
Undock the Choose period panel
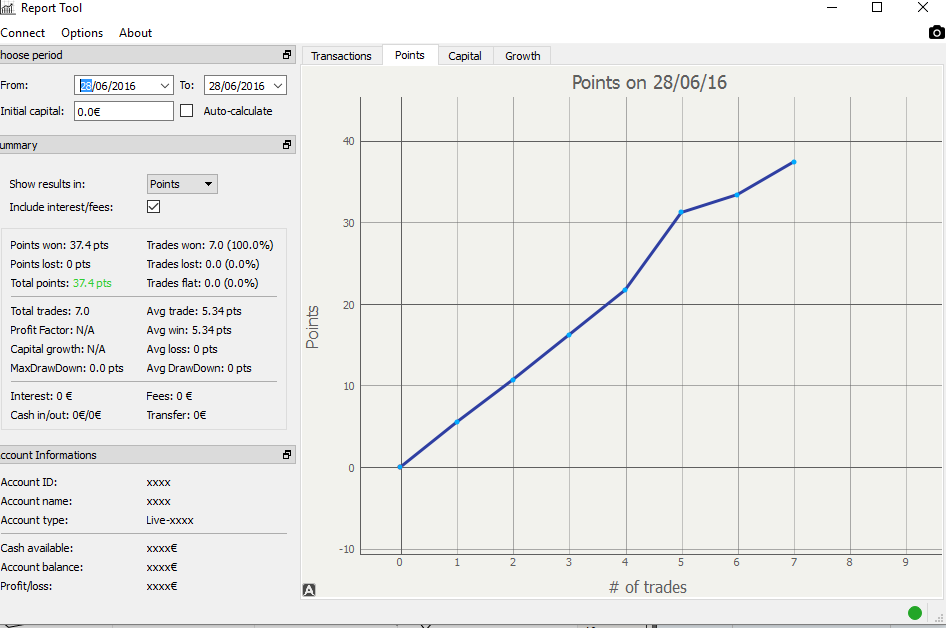[287, 55]
